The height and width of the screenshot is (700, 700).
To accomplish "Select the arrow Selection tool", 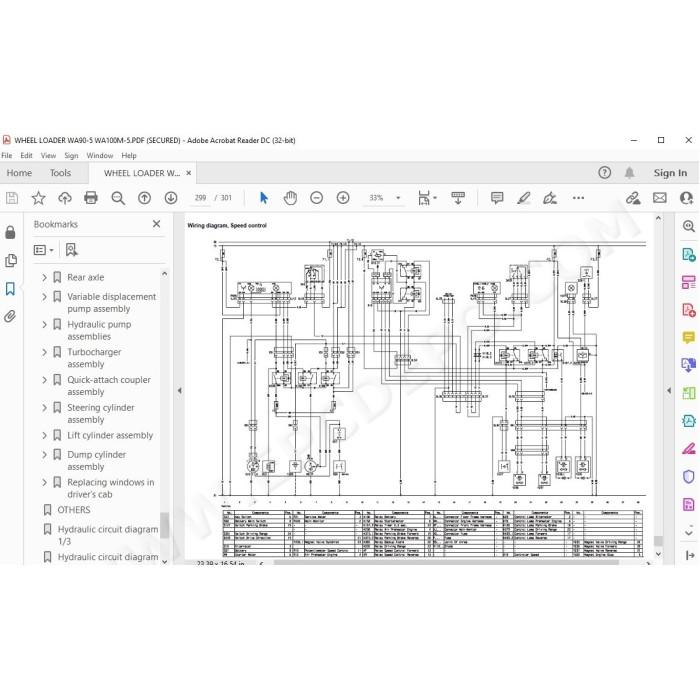I will point(264,198).
